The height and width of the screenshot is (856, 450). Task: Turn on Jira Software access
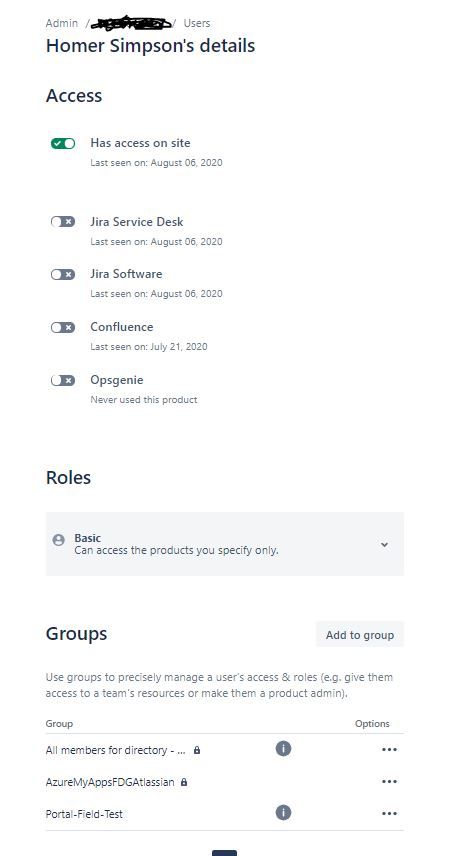(63, 275)
